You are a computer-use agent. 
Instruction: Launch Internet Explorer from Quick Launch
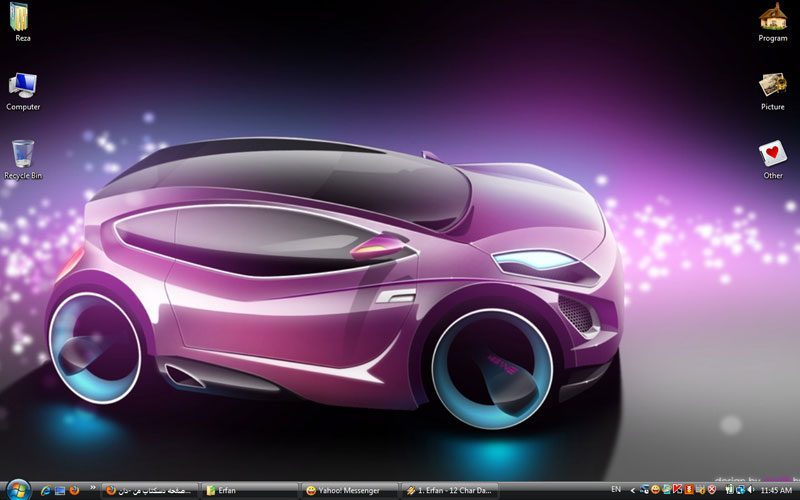point(46,490)
